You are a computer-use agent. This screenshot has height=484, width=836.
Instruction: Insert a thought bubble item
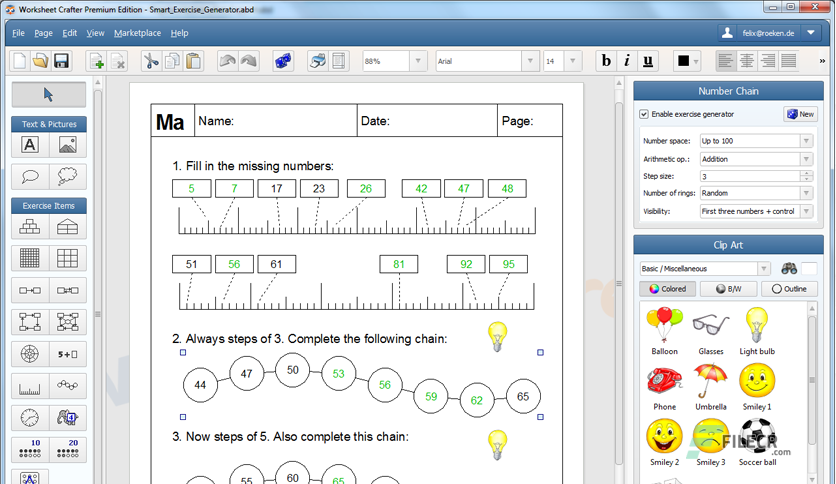pyautogui.click(x=68, y=176)
